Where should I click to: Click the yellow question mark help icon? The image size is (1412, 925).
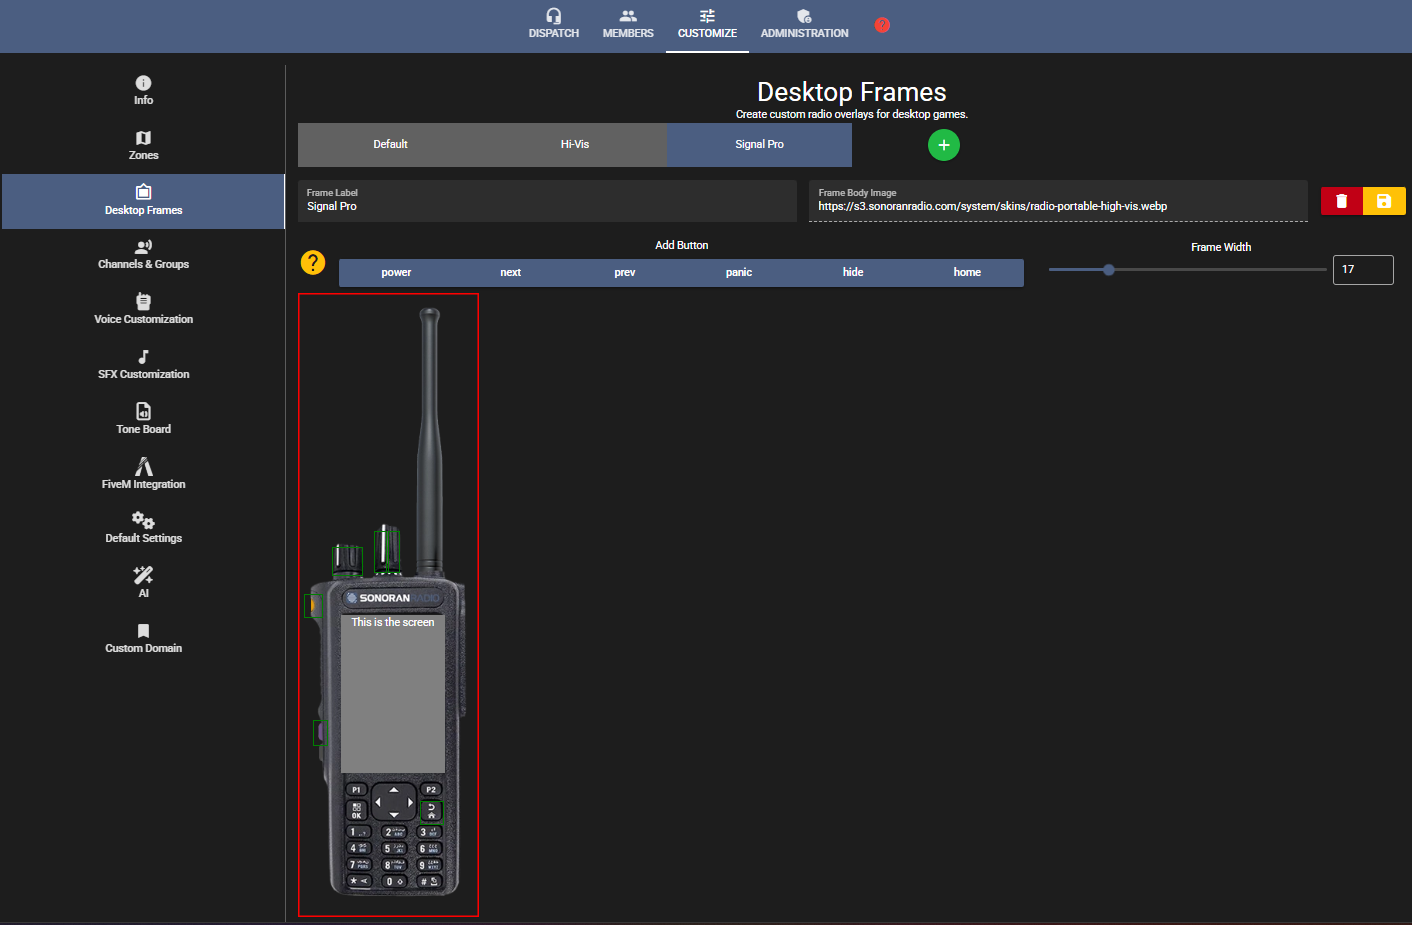313,262
